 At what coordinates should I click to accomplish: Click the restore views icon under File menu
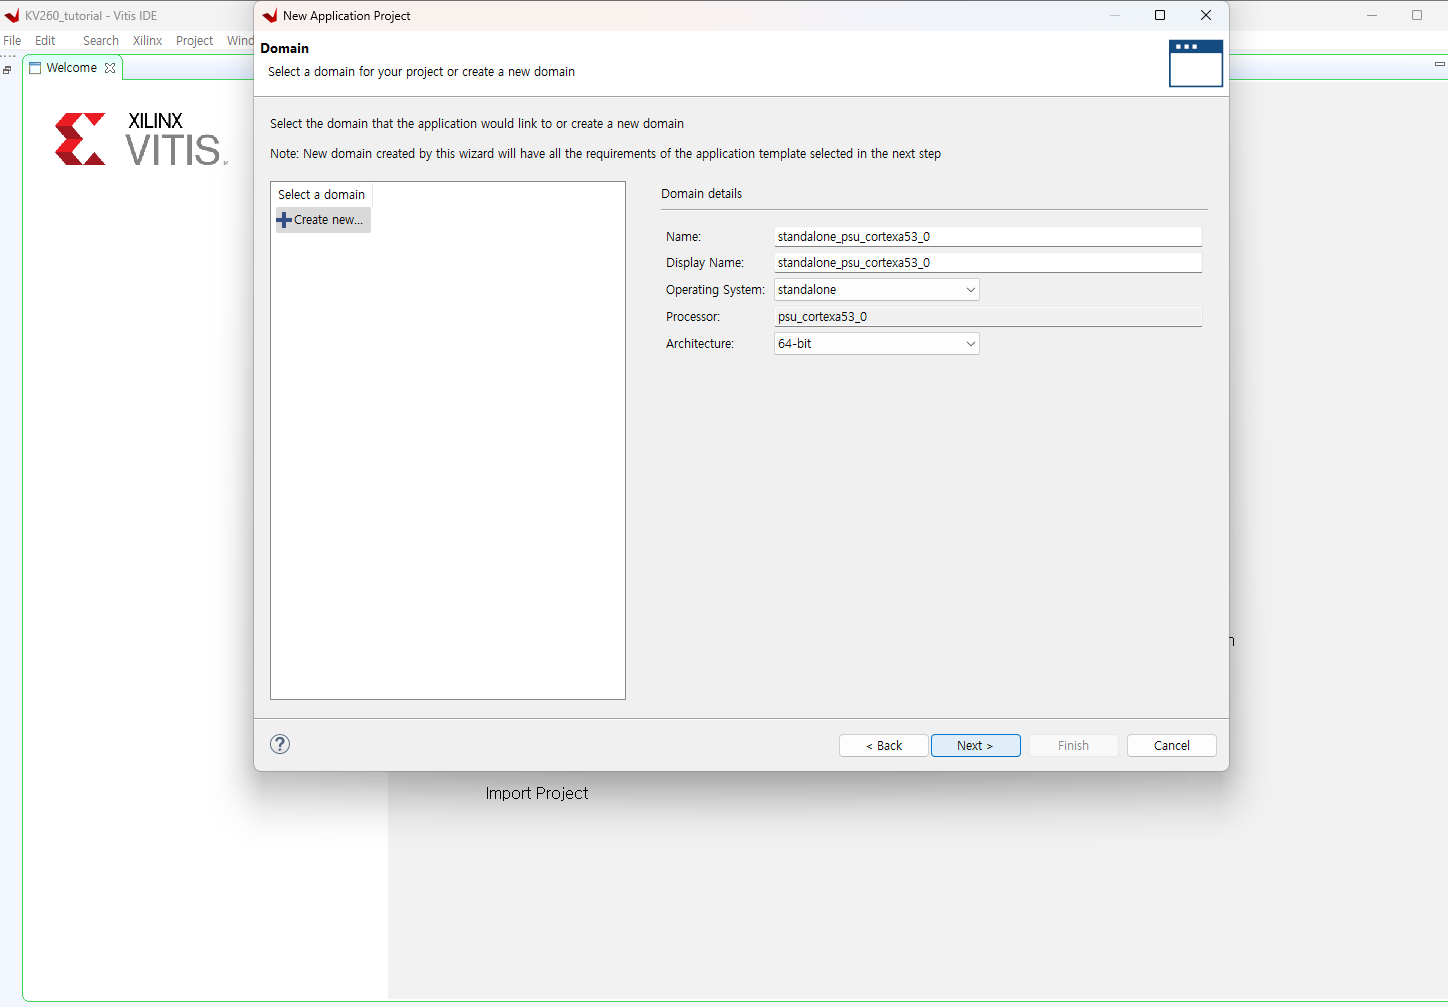7,69
